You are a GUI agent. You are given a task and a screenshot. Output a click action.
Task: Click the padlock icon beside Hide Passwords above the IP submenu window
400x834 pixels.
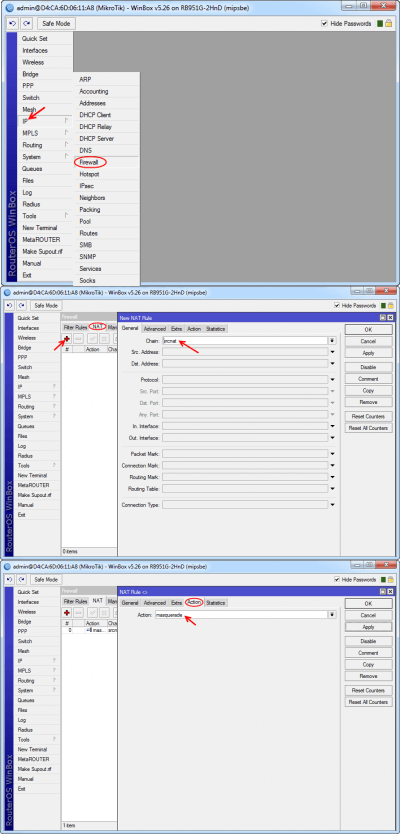tap(389, 24)
